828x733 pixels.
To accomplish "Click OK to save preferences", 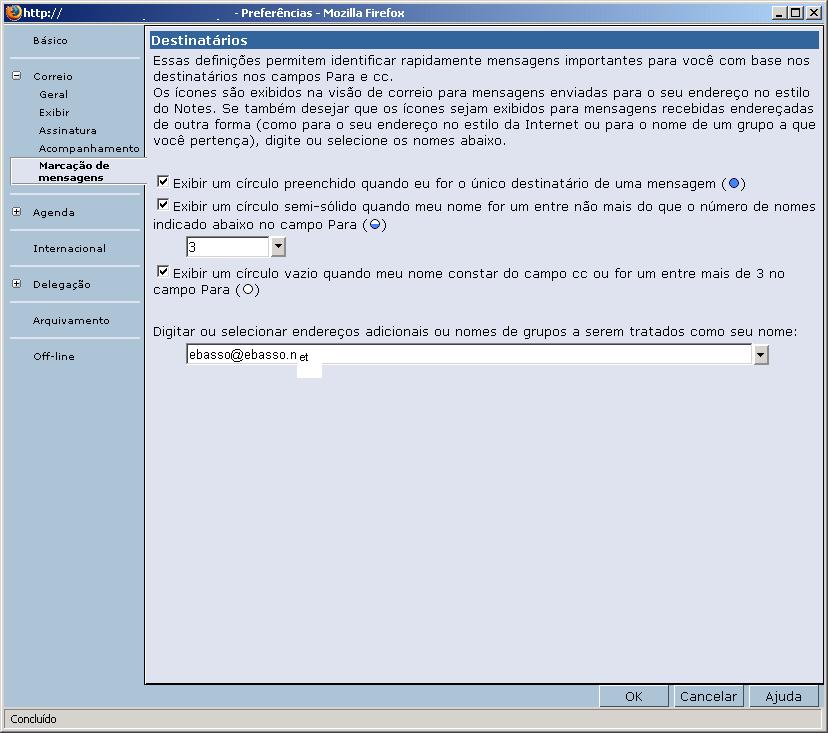I will [634, 697].
